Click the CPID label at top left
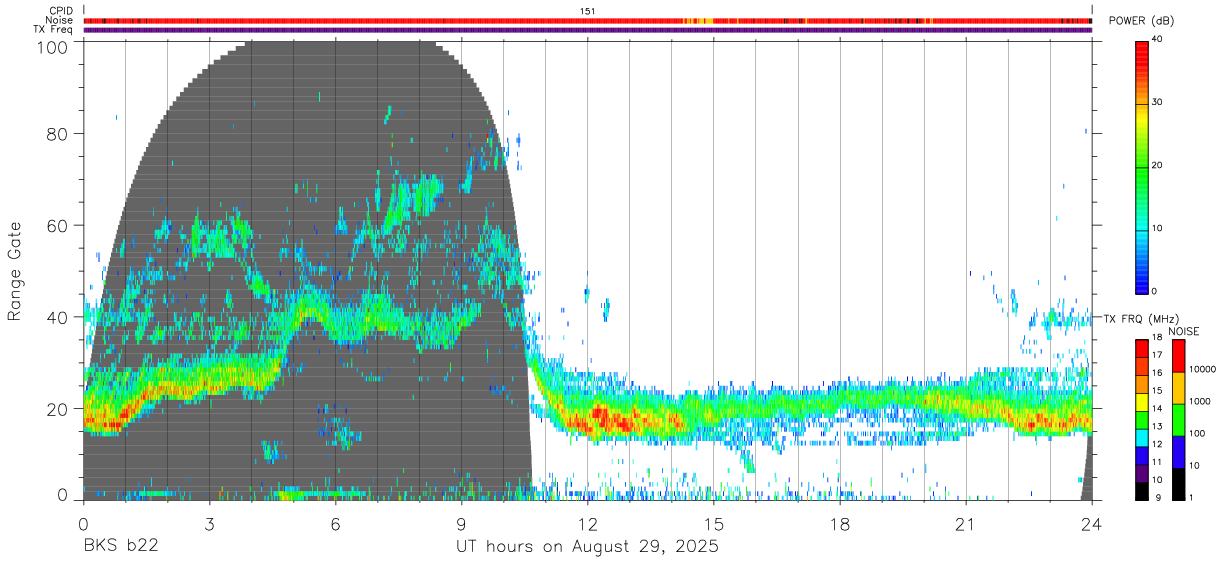 (61, 11)
